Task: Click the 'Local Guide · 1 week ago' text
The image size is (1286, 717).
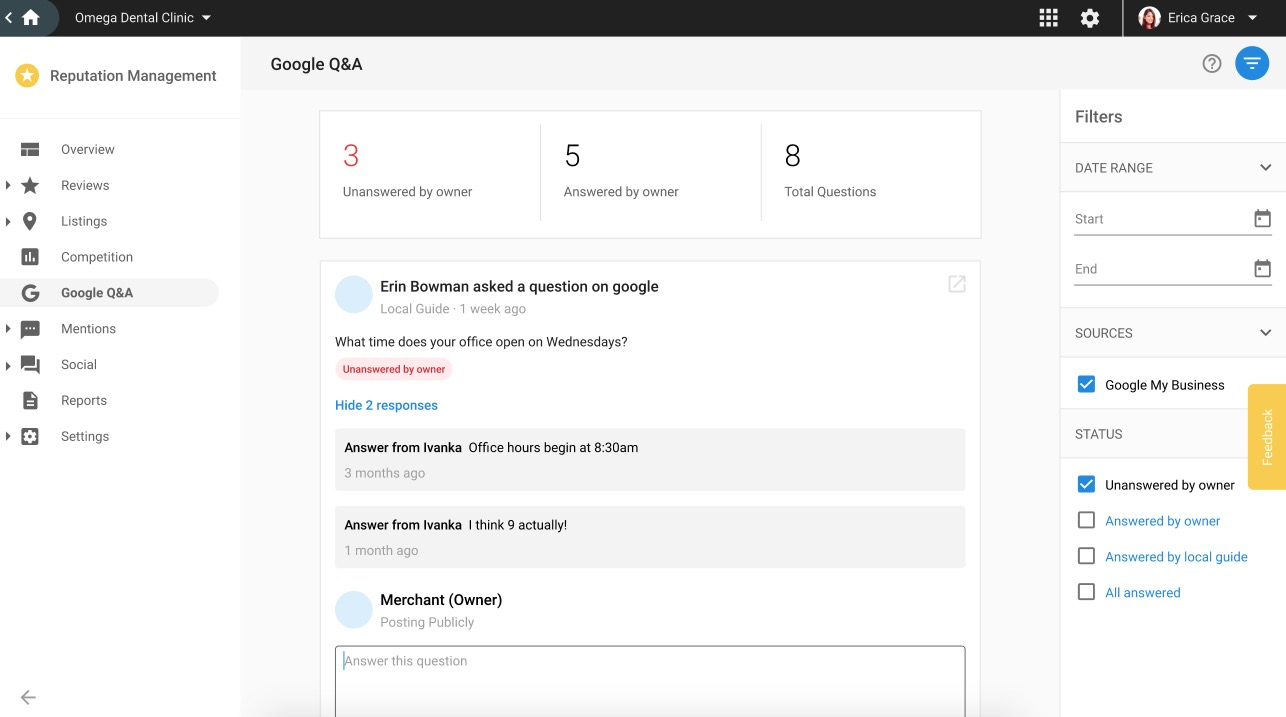Action: (x=453, y=309)
